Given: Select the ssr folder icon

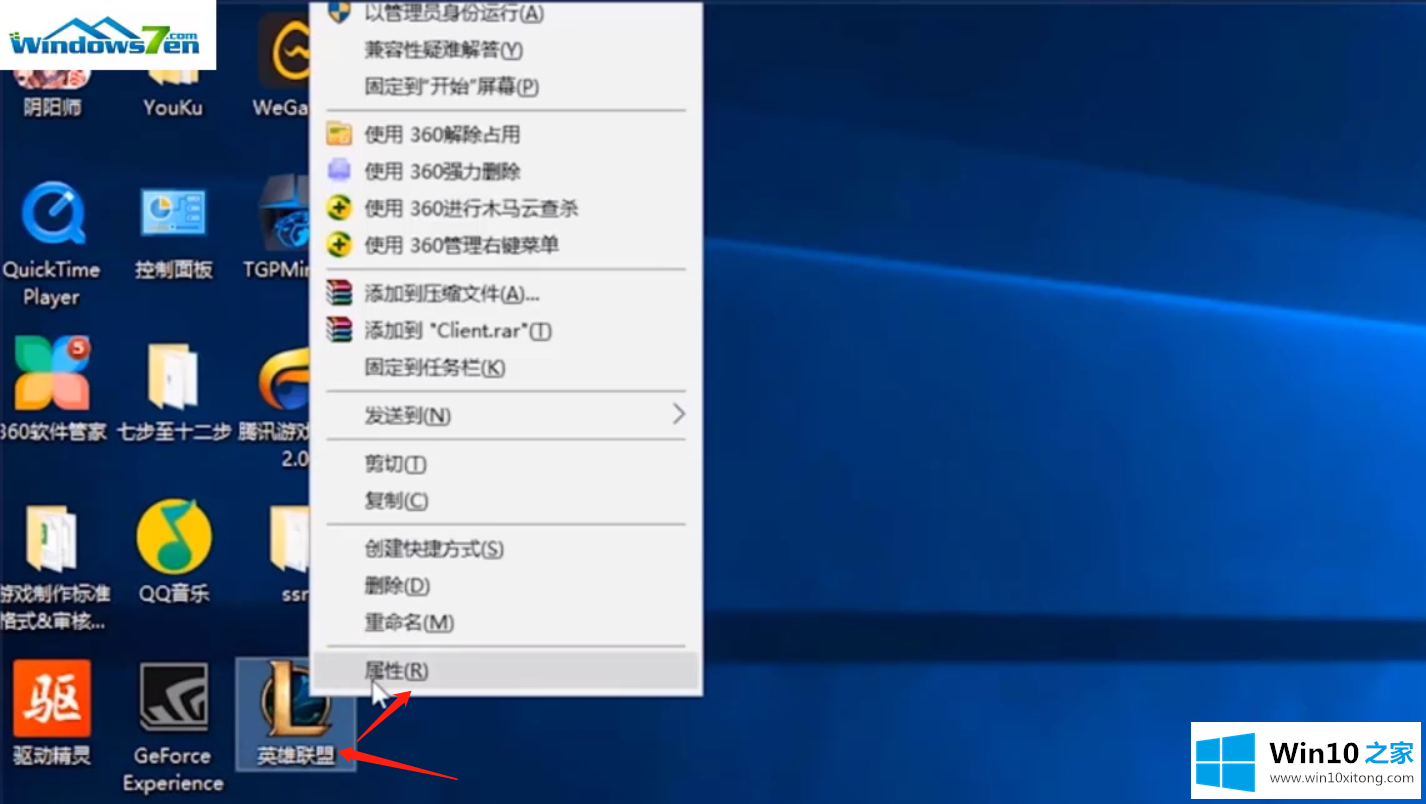Looking at the screenshot, I should coord(291,553).
